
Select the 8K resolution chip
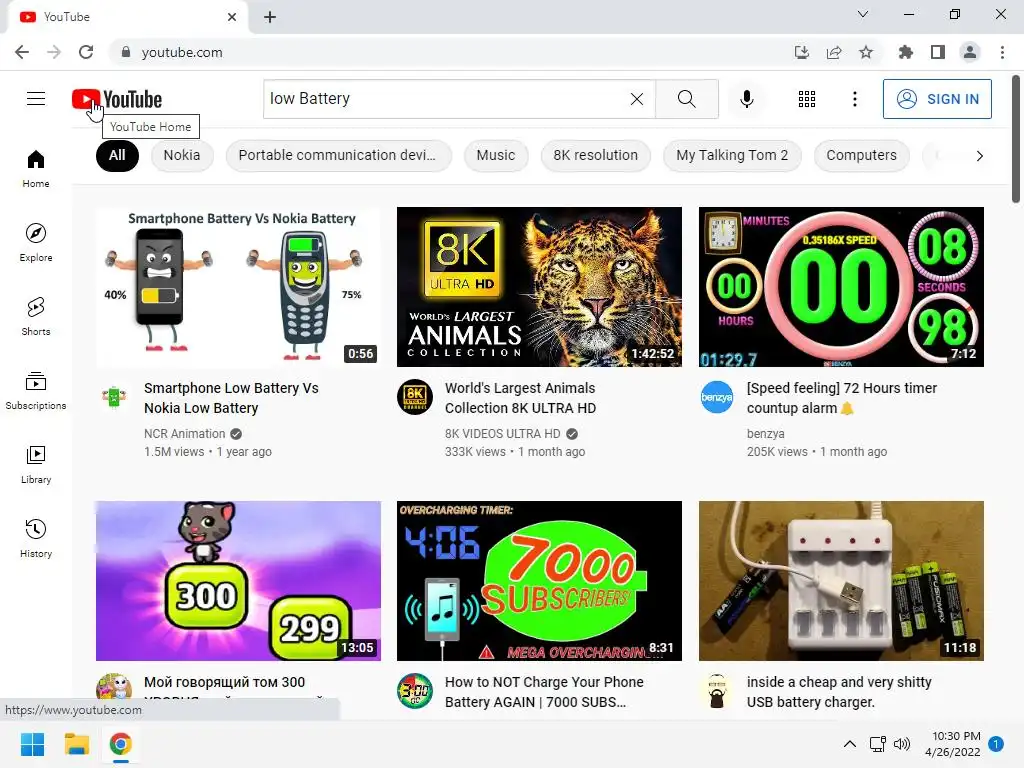point(596,155)
